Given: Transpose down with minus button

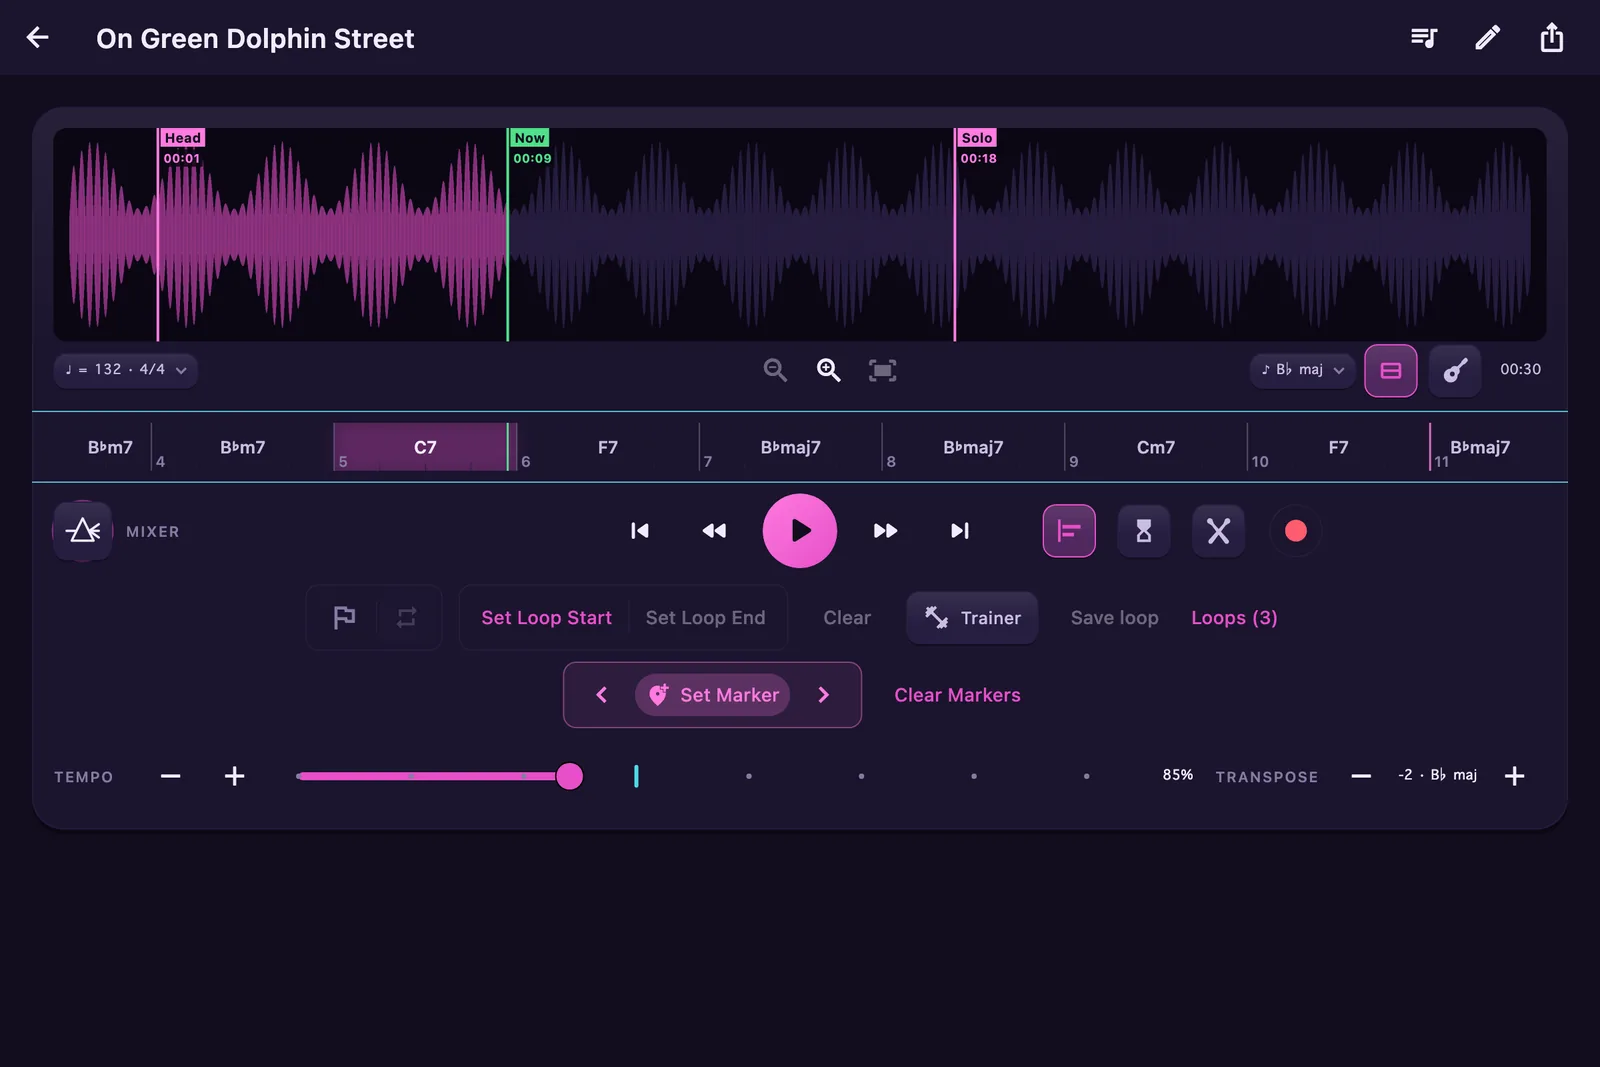Looking at the screenshot, I should [x=1361, y=776].
